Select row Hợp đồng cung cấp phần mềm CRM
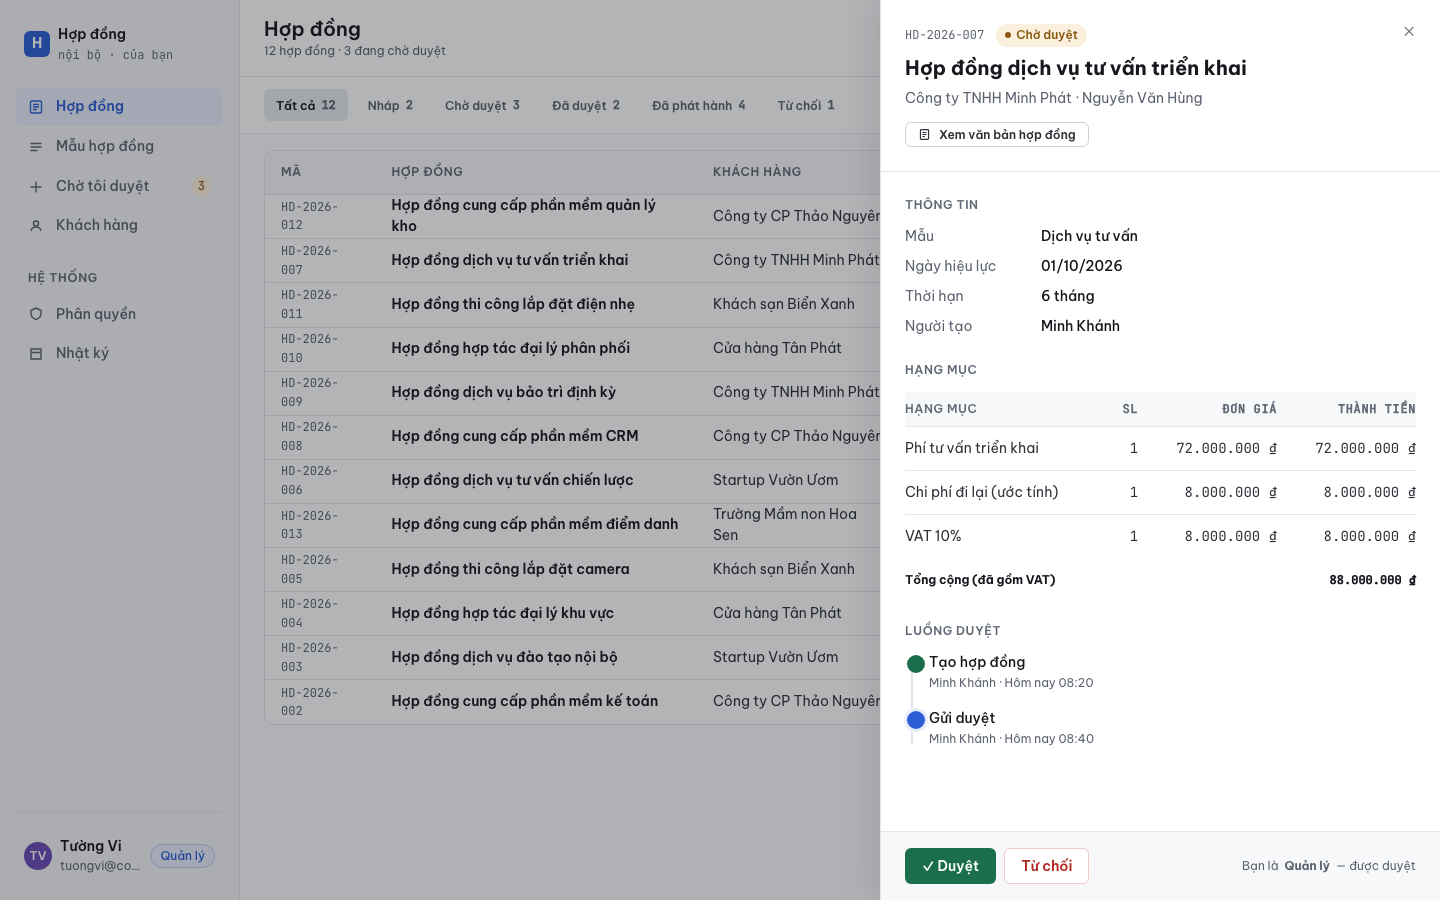This screenshot has width=1440, height=900. click(572, 436)
